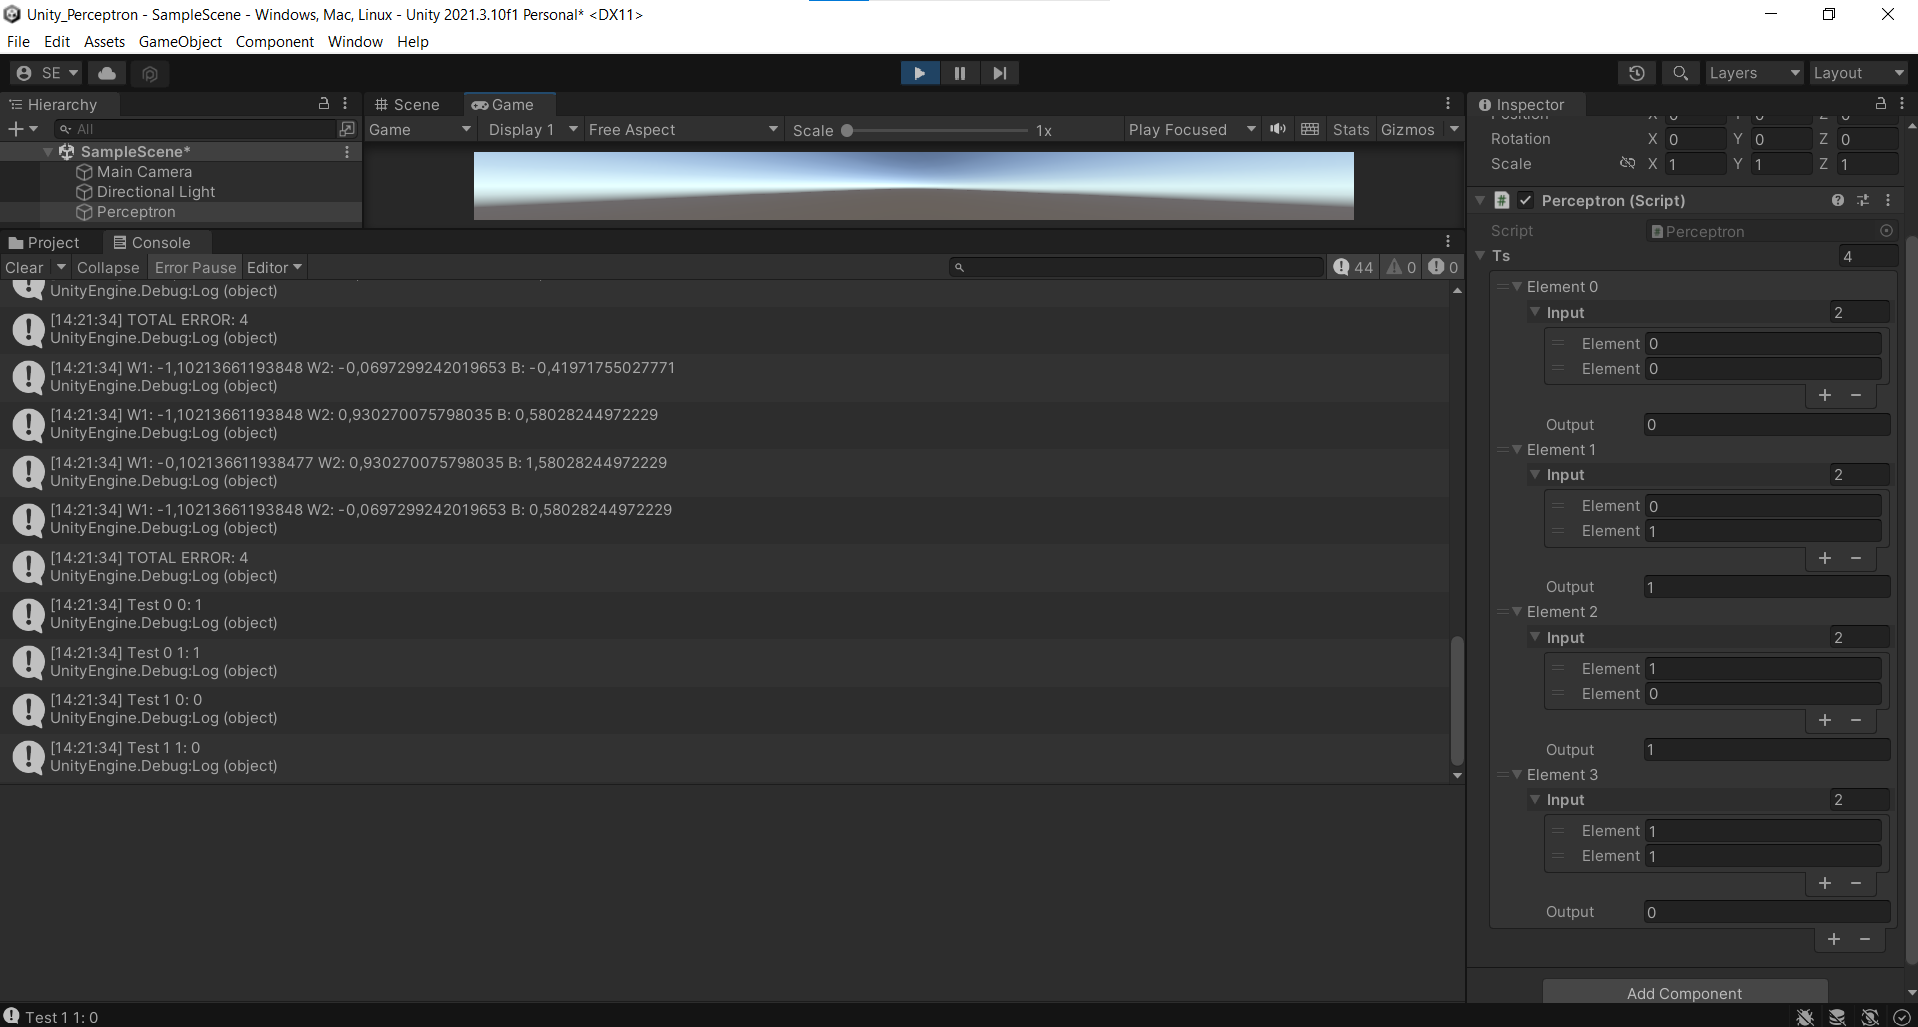Open the search window from the top toolbar

1679,72
